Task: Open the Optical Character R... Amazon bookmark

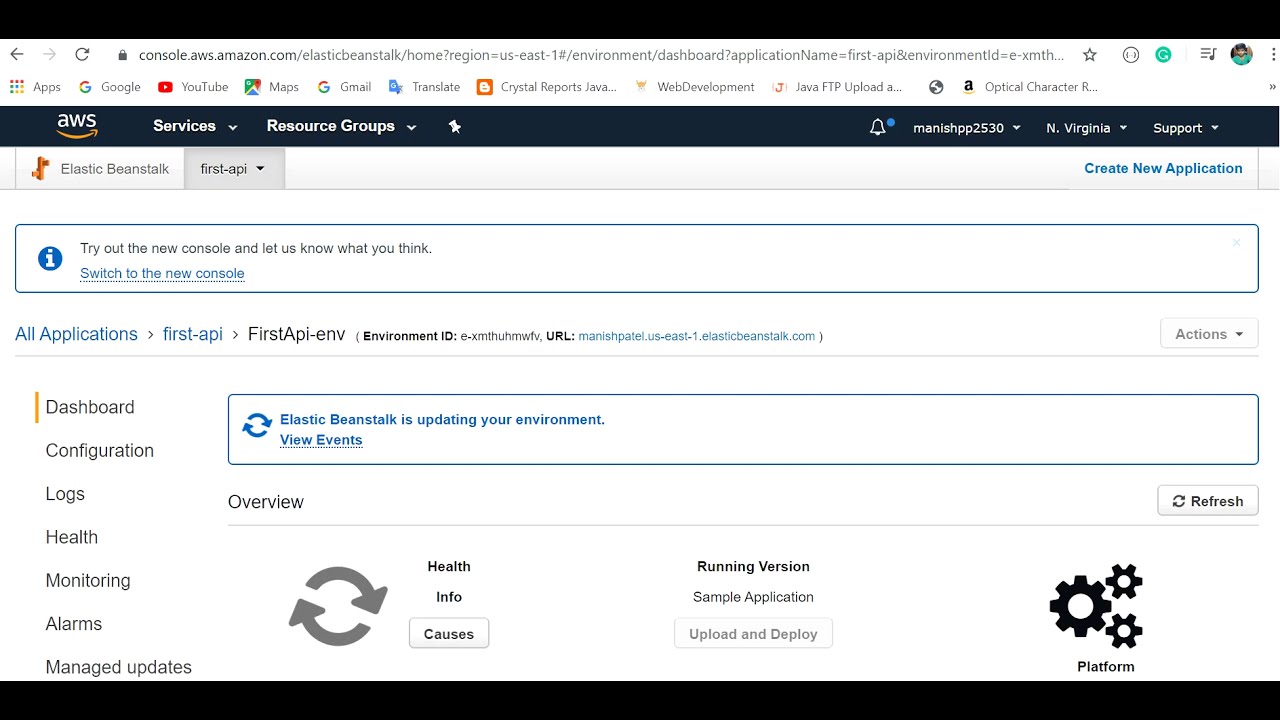Action: click(1029, 87)
